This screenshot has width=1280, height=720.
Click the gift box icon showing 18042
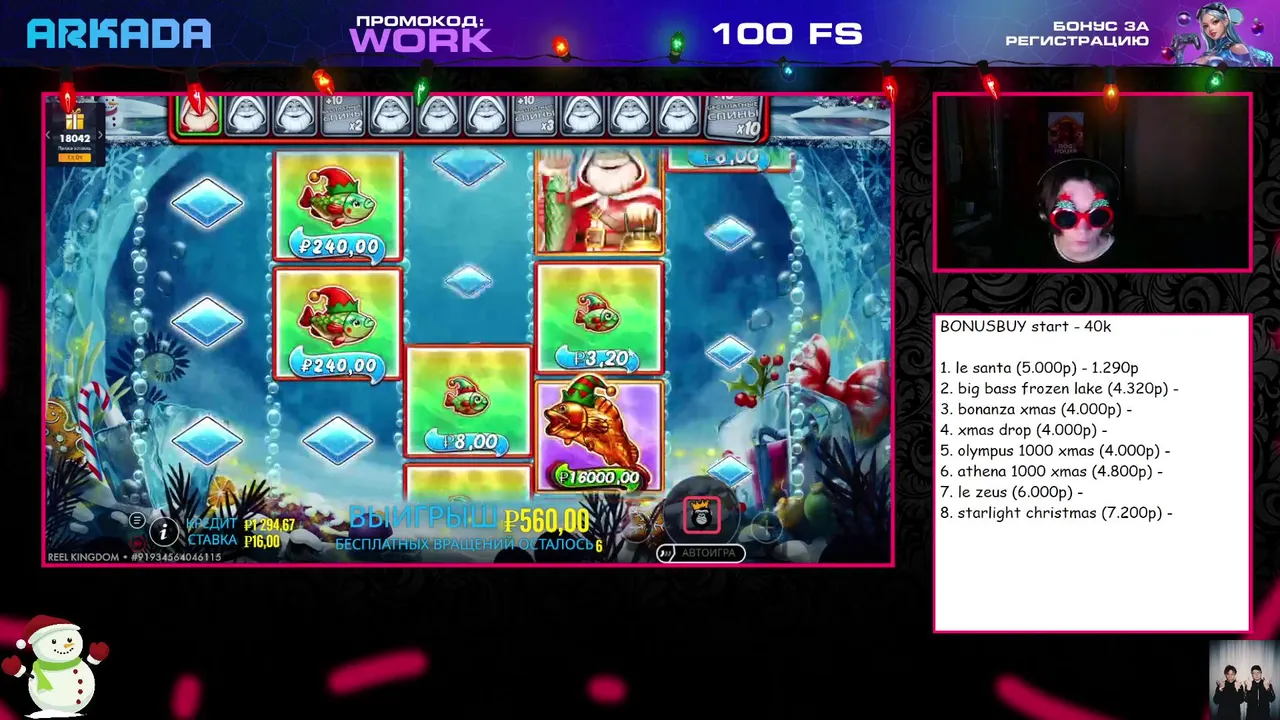point(75,121)
